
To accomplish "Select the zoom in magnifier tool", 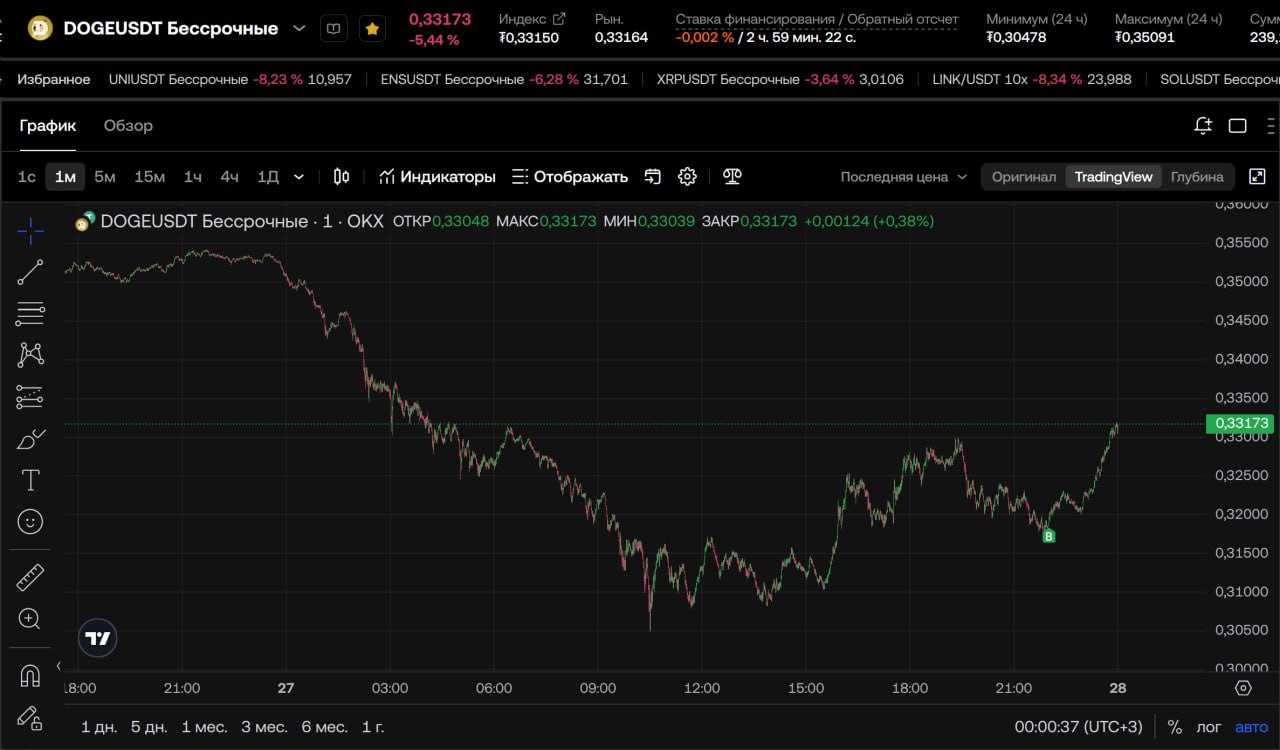I will [31, 619].
